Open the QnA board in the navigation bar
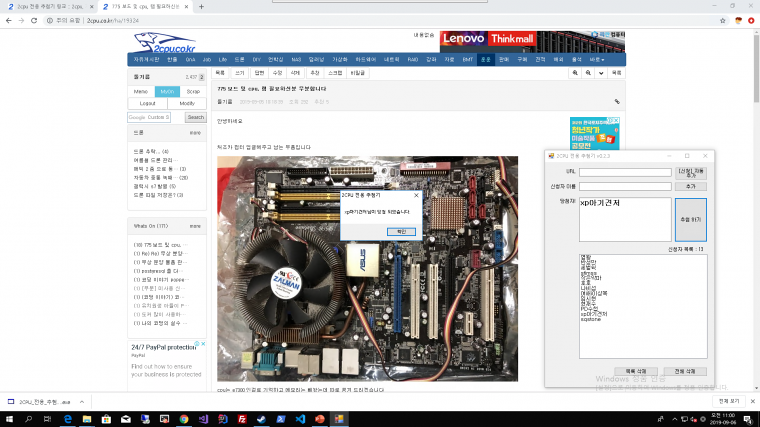The width and height of the screenshot is (760, 427). point(190,60)
